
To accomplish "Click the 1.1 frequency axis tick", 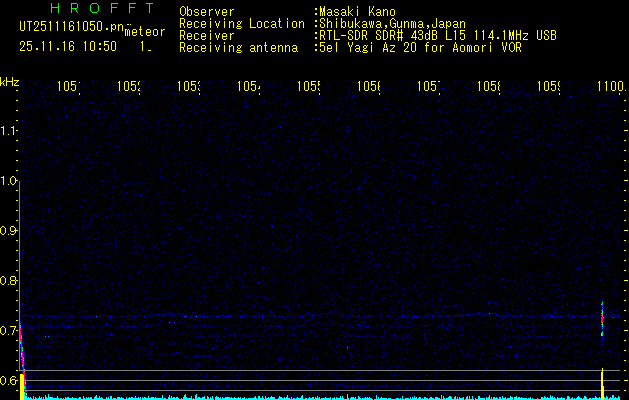I will [10, 130].
